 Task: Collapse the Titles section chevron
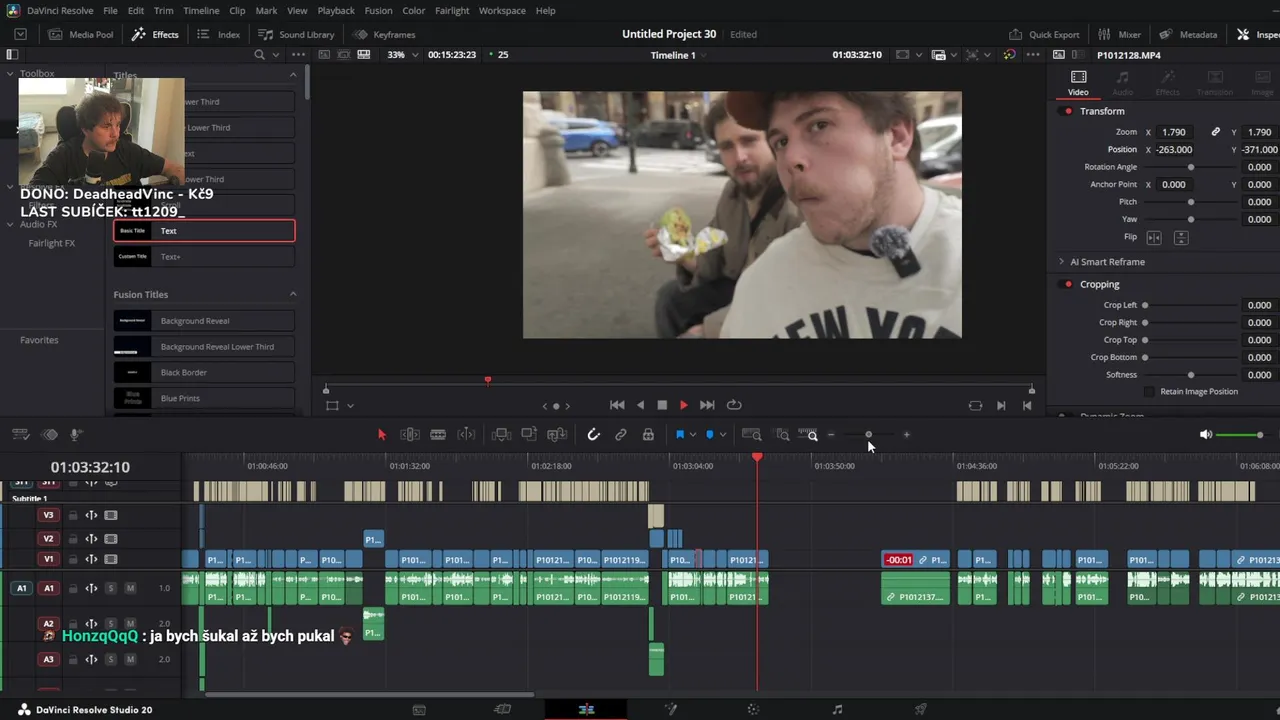coord(293,75)
